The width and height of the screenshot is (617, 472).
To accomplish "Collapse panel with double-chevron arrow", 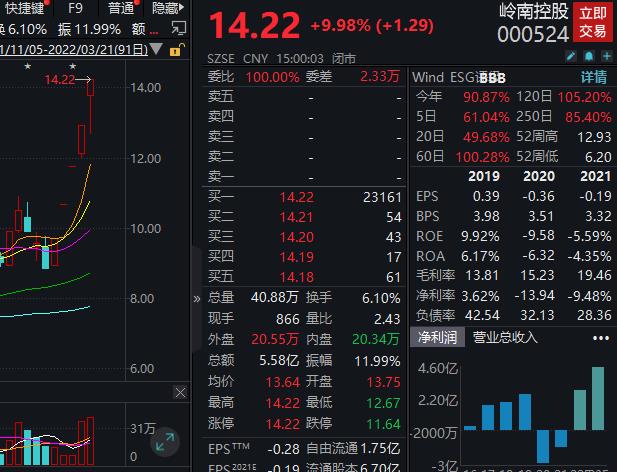I will (197, 299).
